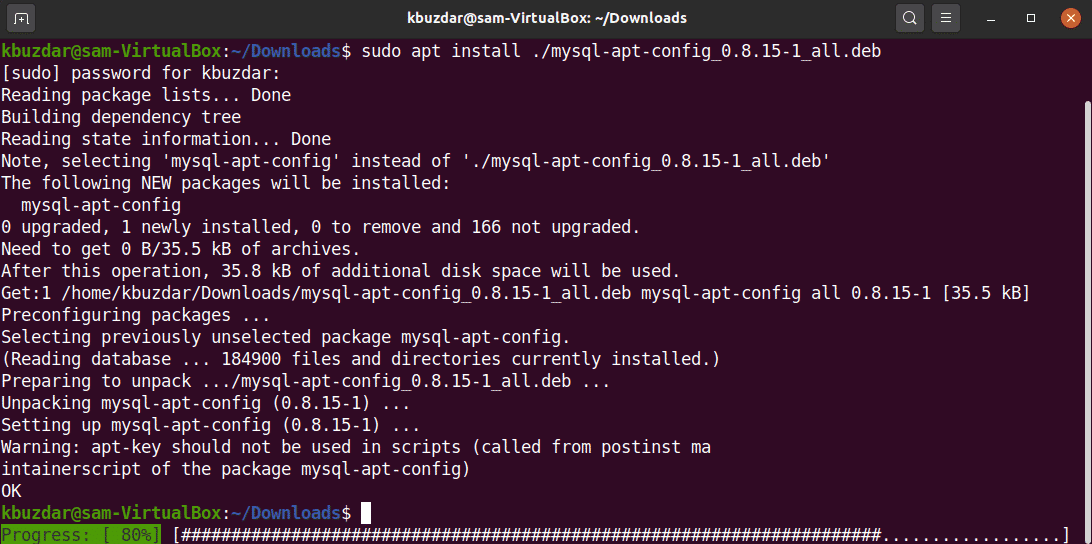Click the hash-filled progress bar
The image size is (1092, 544).
pyautogui.click(x=620, y=535)
